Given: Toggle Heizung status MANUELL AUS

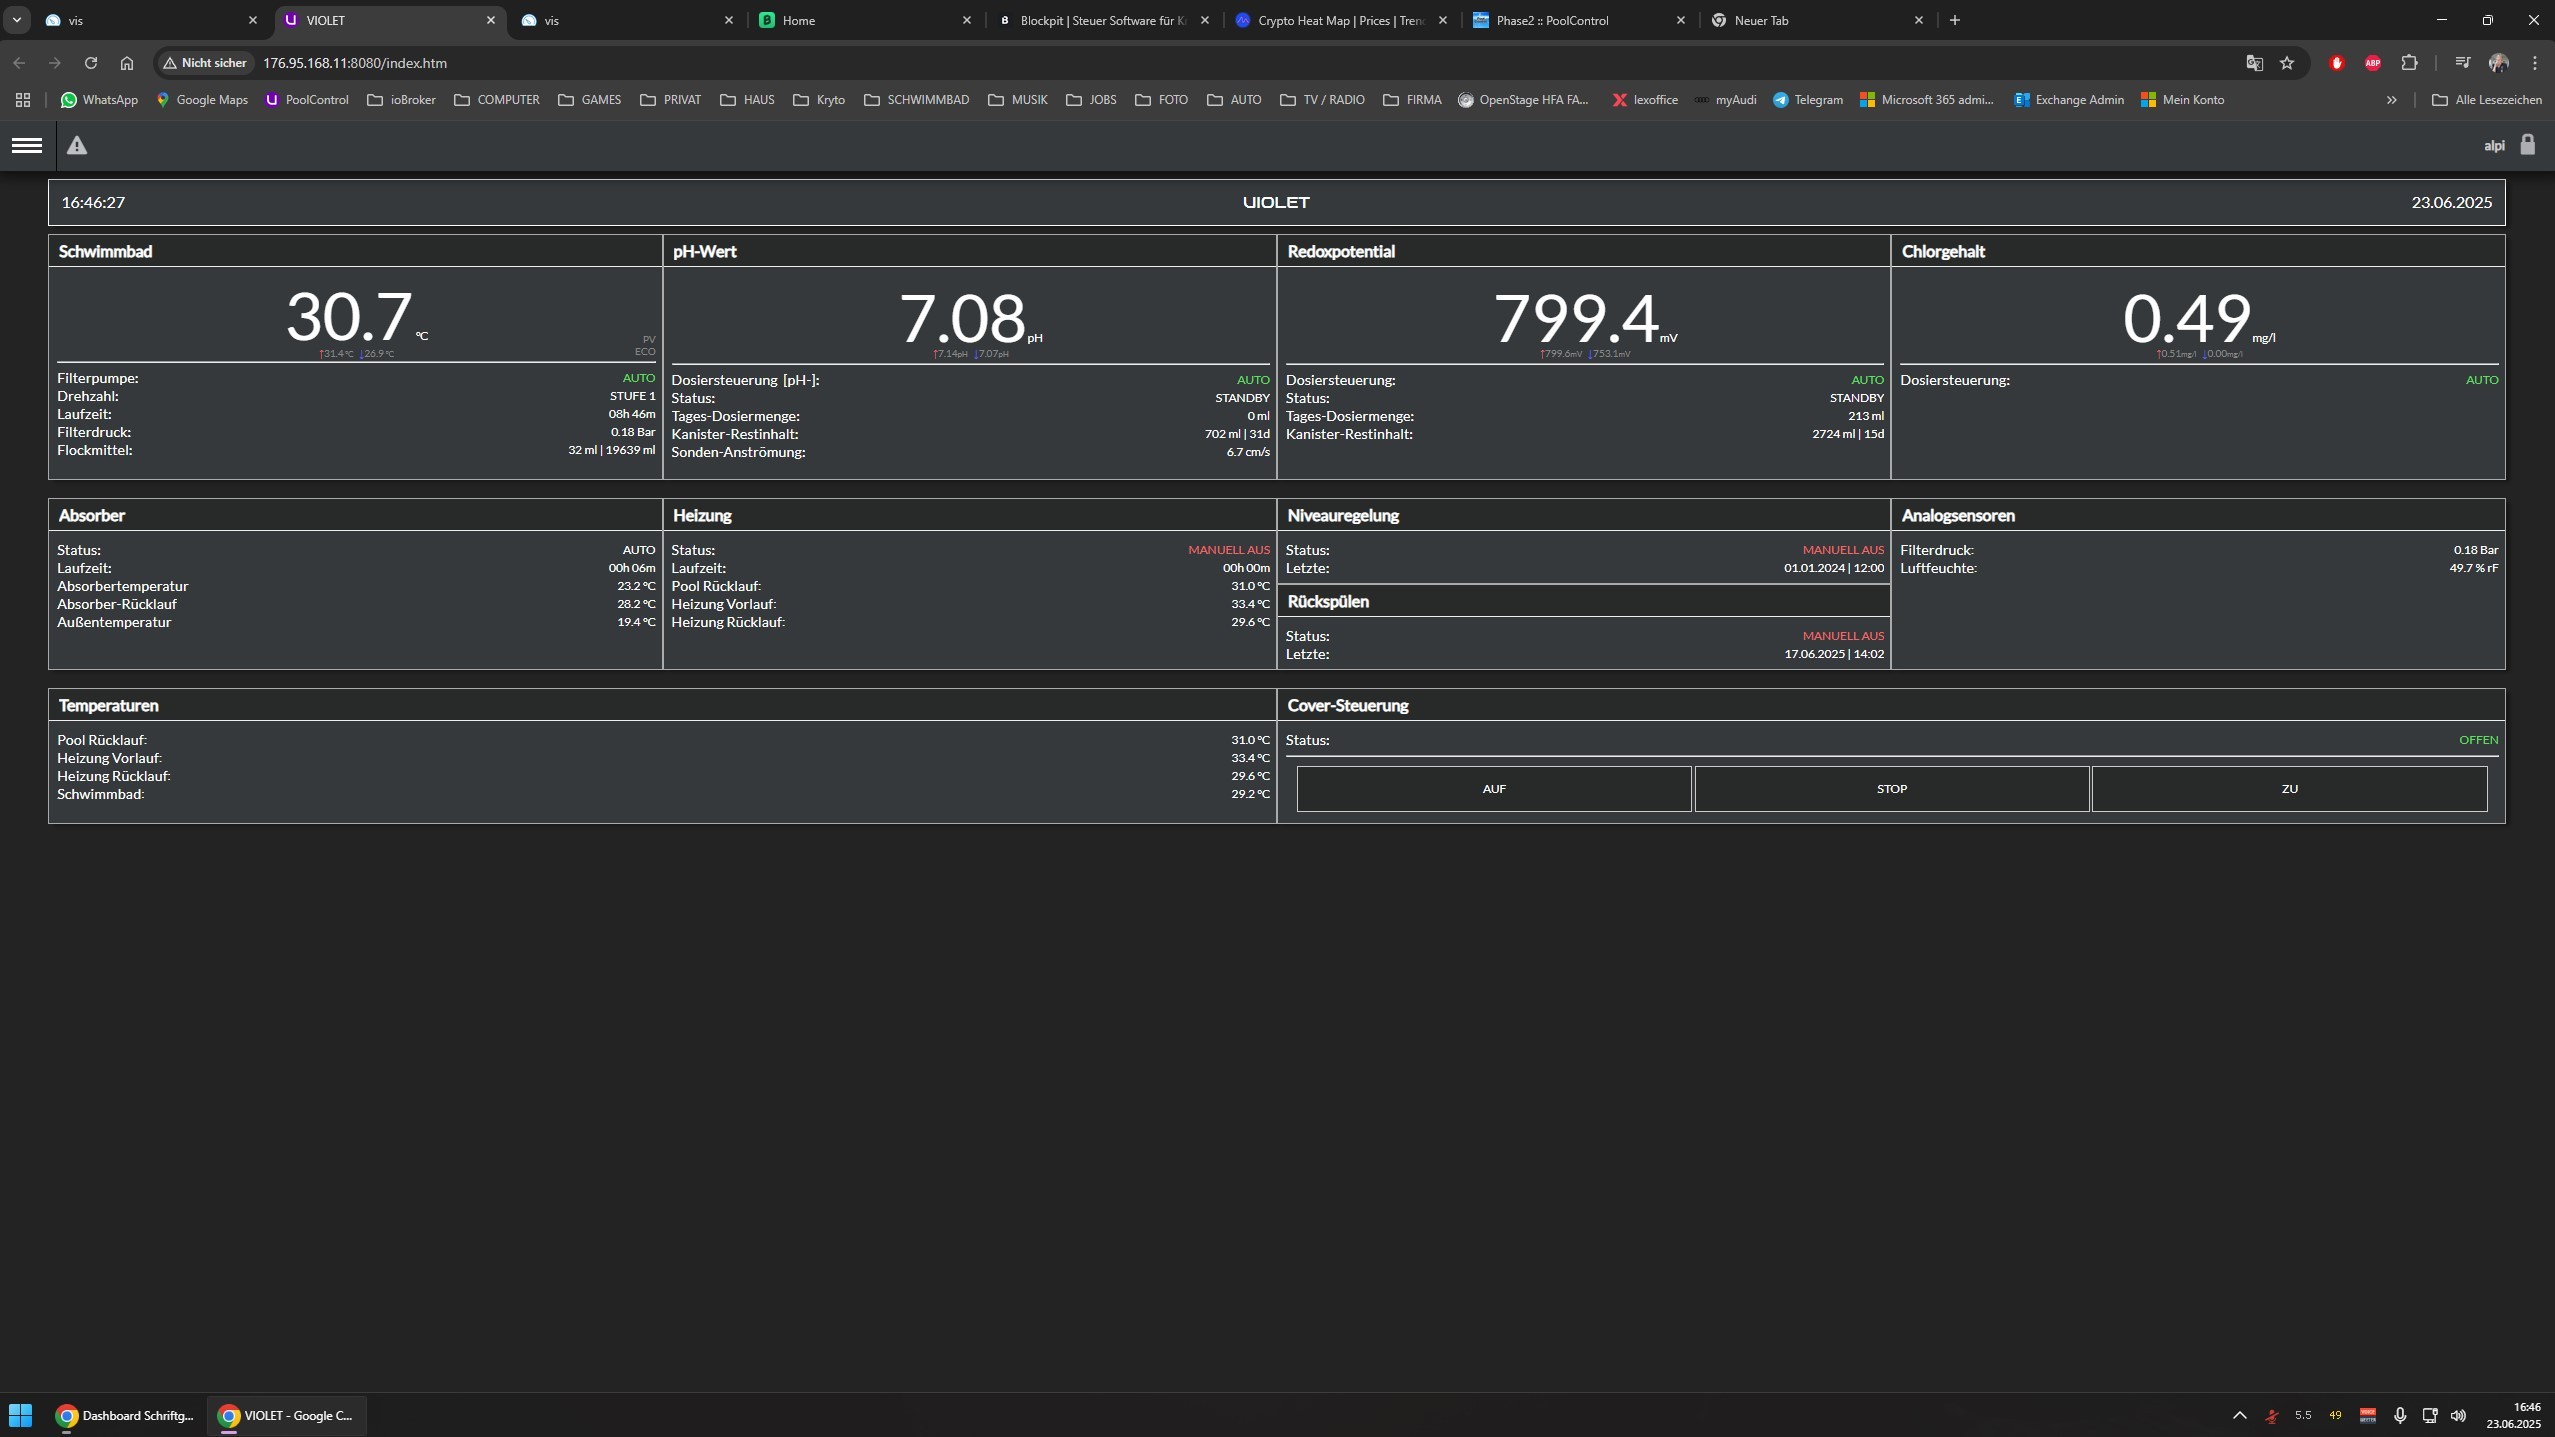Looking at the screenshot, I should pyautogui.click(x=1228, y=550).
